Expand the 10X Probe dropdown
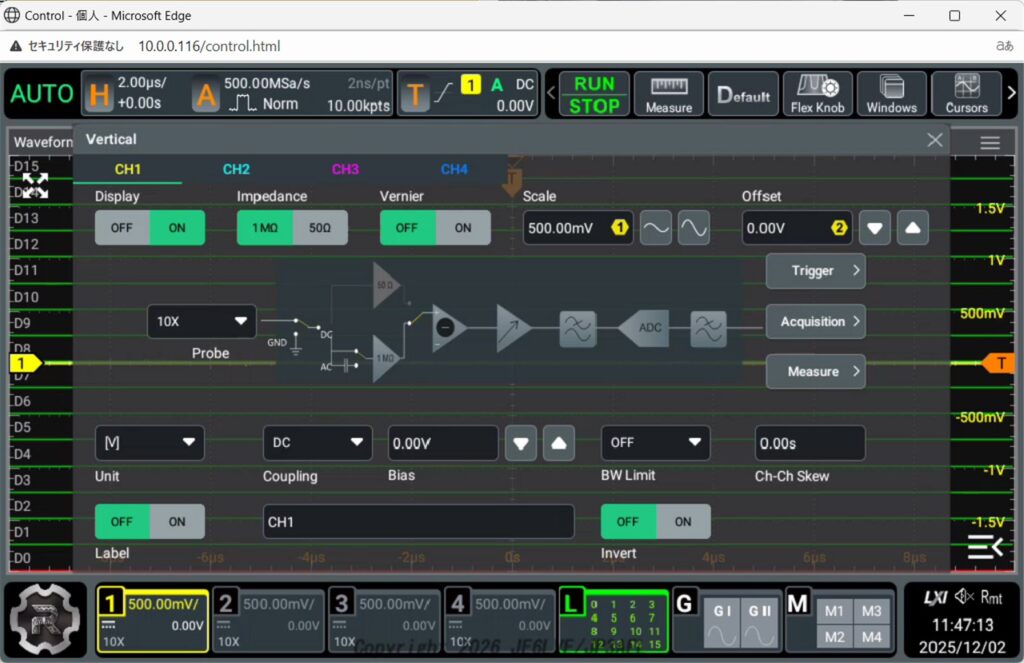The image size is (1024, 663). tap(201, 322)
